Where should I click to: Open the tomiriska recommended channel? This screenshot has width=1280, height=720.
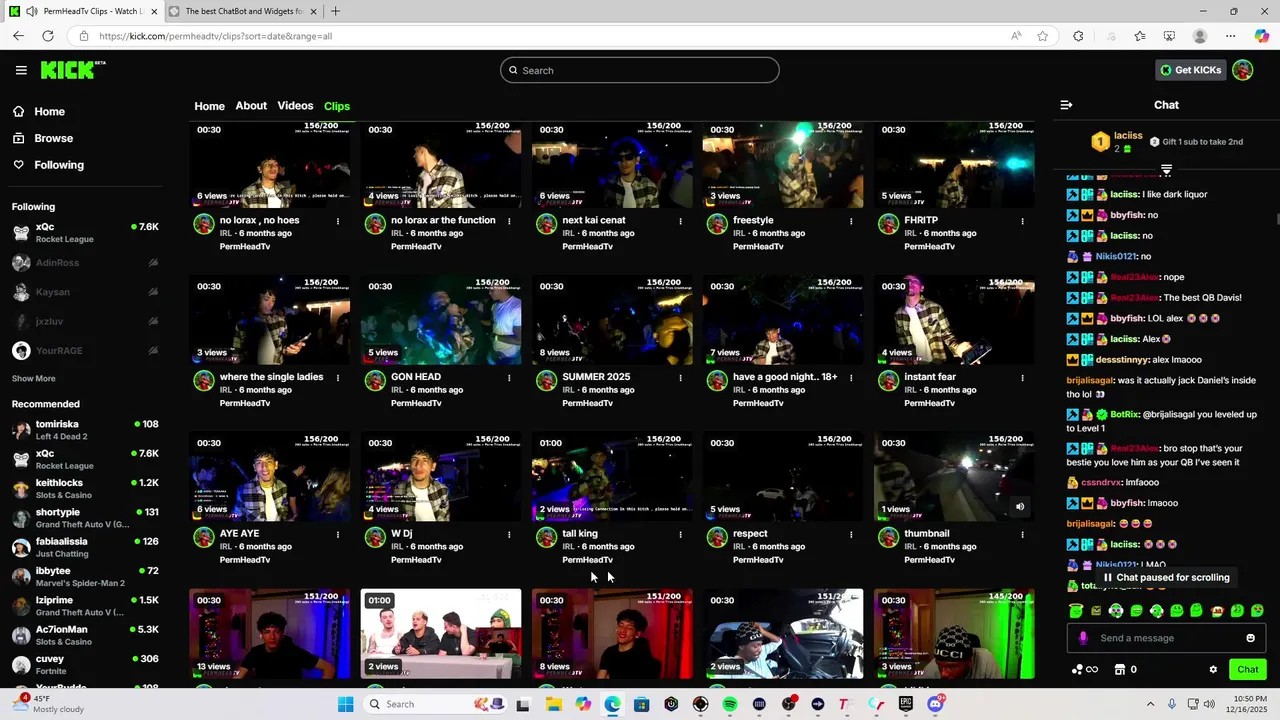pyautogui.click(x=85, y=430)
